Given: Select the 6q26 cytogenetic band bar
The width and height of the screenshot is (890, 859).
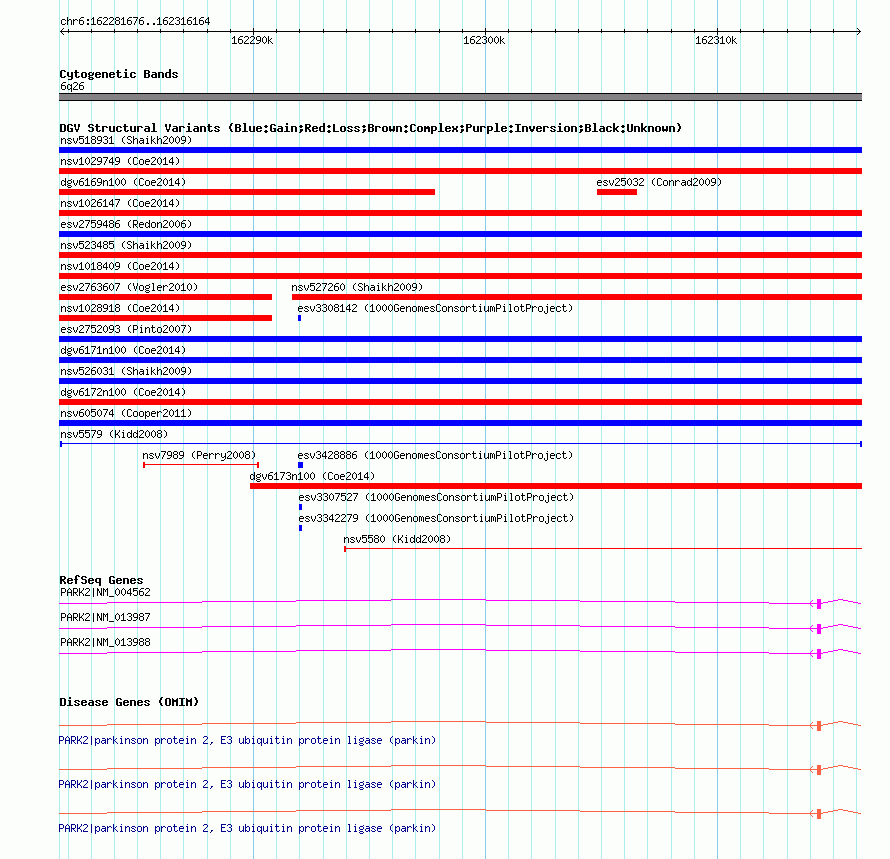Looking at the screenshot, I should pyautogui.click(x=460, y=97).
